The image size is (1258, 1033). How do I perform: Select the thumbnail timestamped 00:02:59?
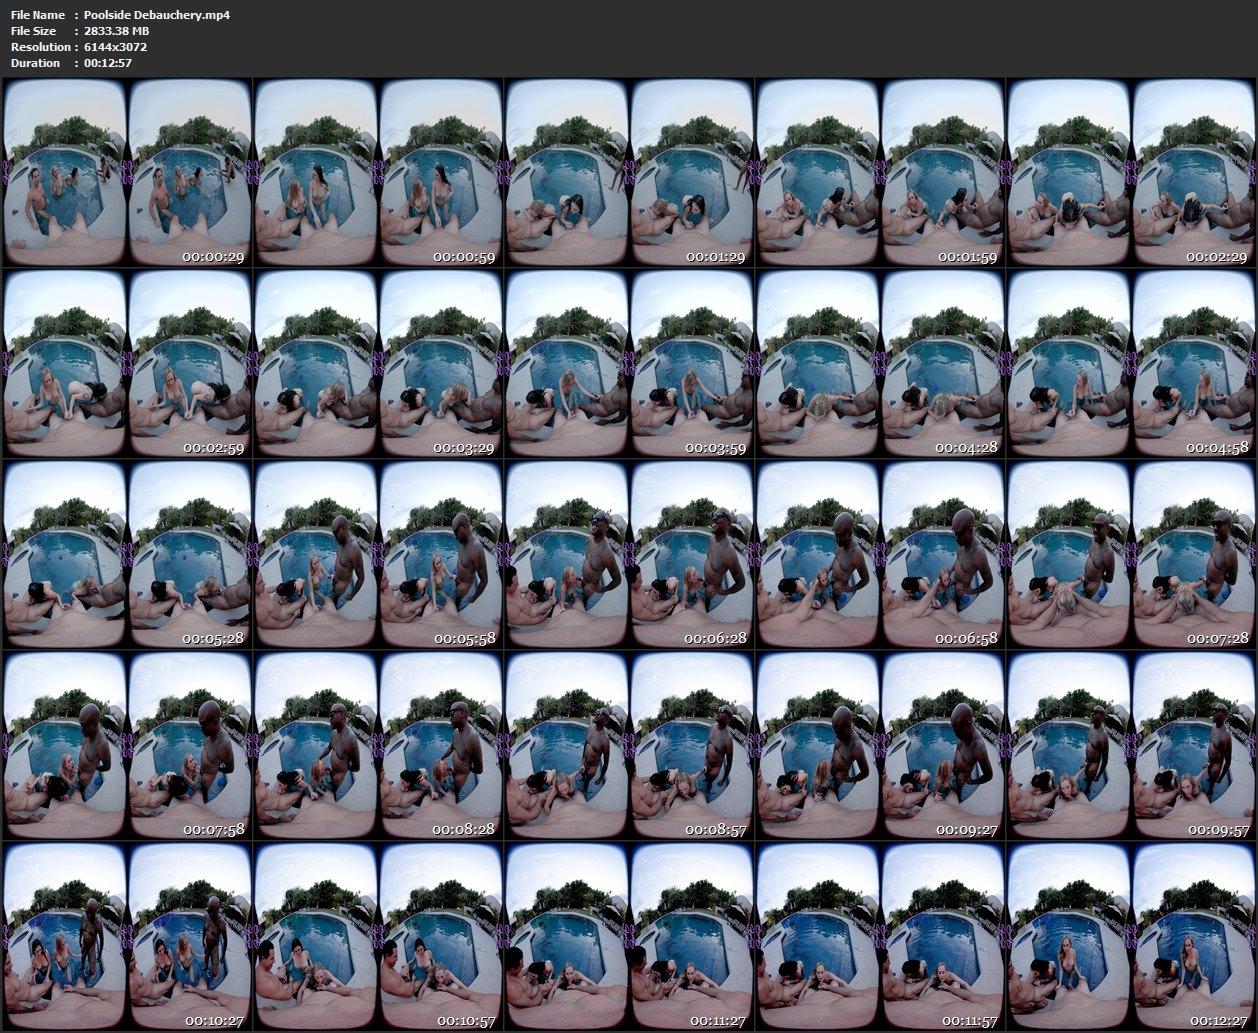pyautogui.click(x=126, y=363)
